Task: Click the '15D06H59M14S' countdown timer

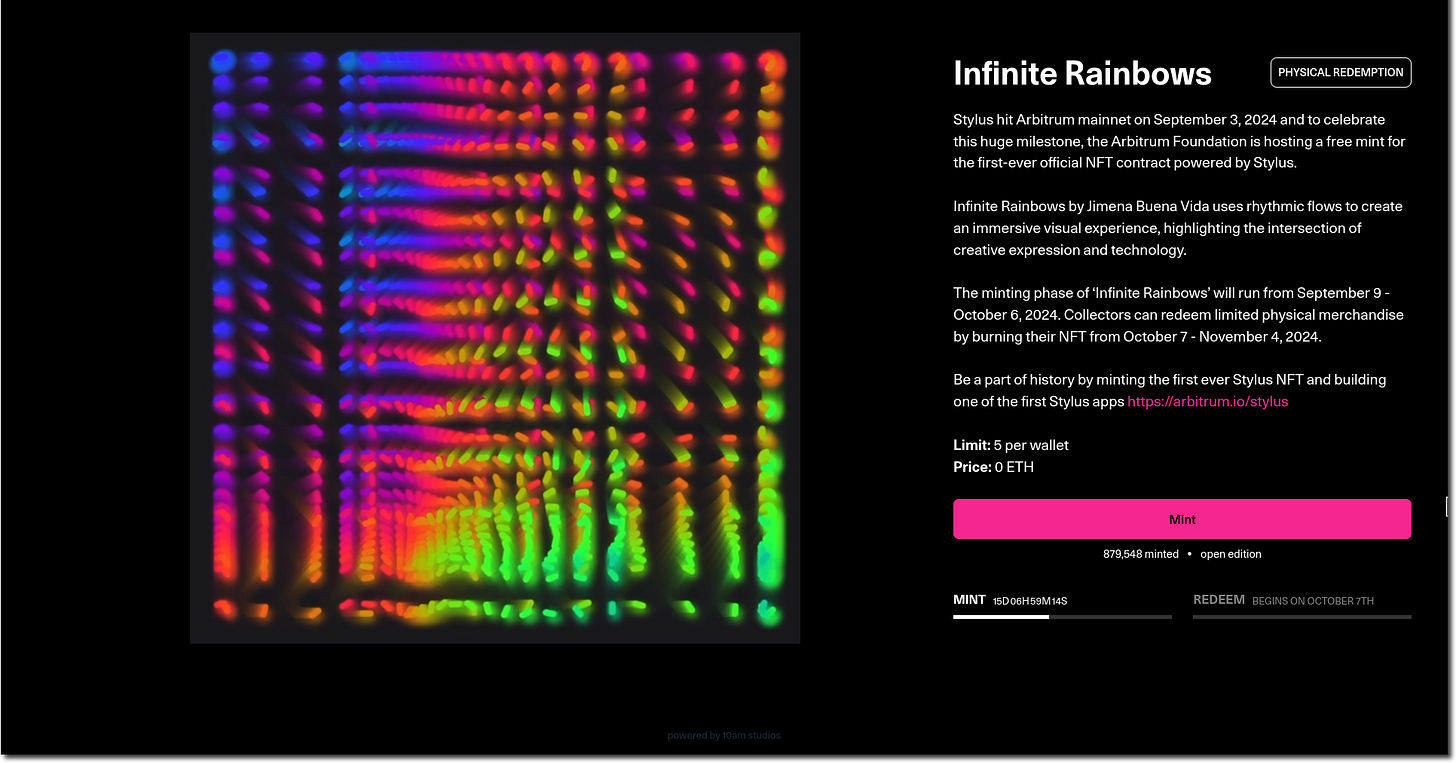Action: point(1030,601)
